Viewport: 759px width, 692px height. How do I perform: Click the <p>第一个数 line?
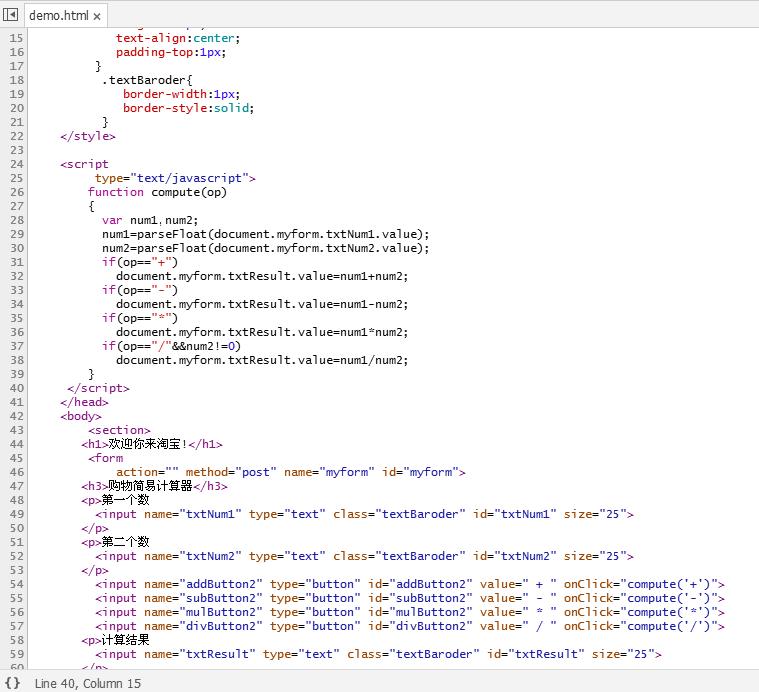coord(115,500)
